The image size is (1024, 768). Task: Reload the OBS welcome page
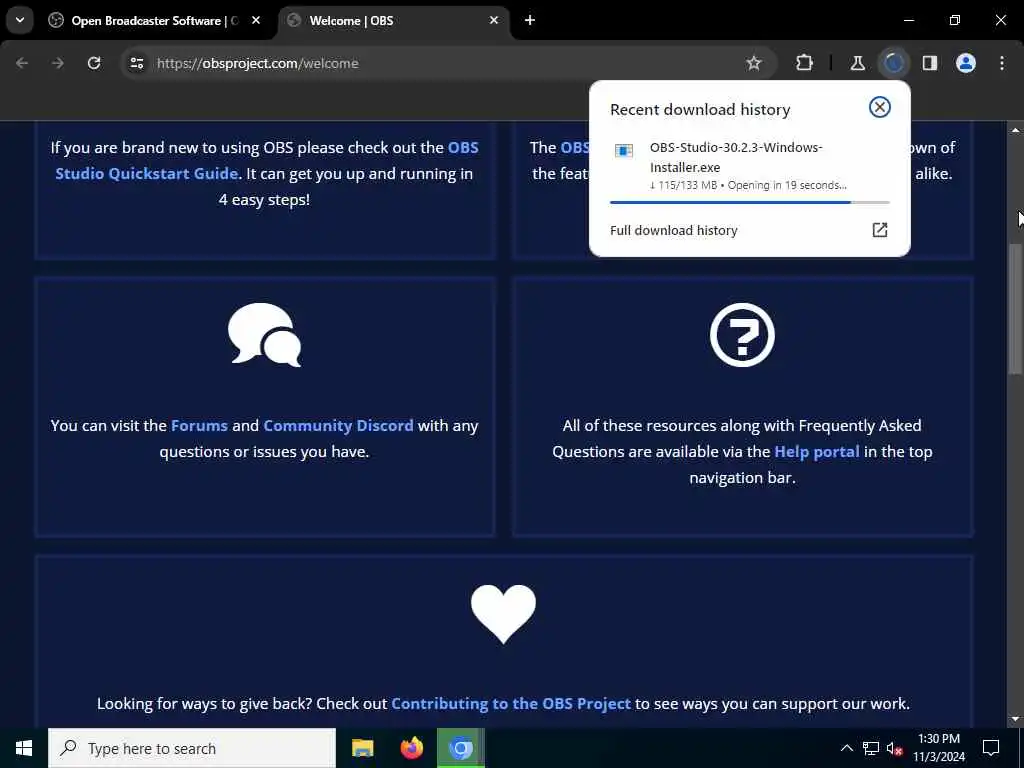pos(94,63)
